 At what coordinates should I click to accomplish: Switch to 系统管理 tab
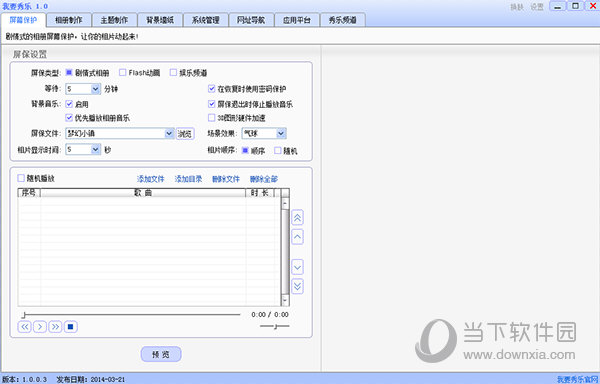click(x=205, y=20)
